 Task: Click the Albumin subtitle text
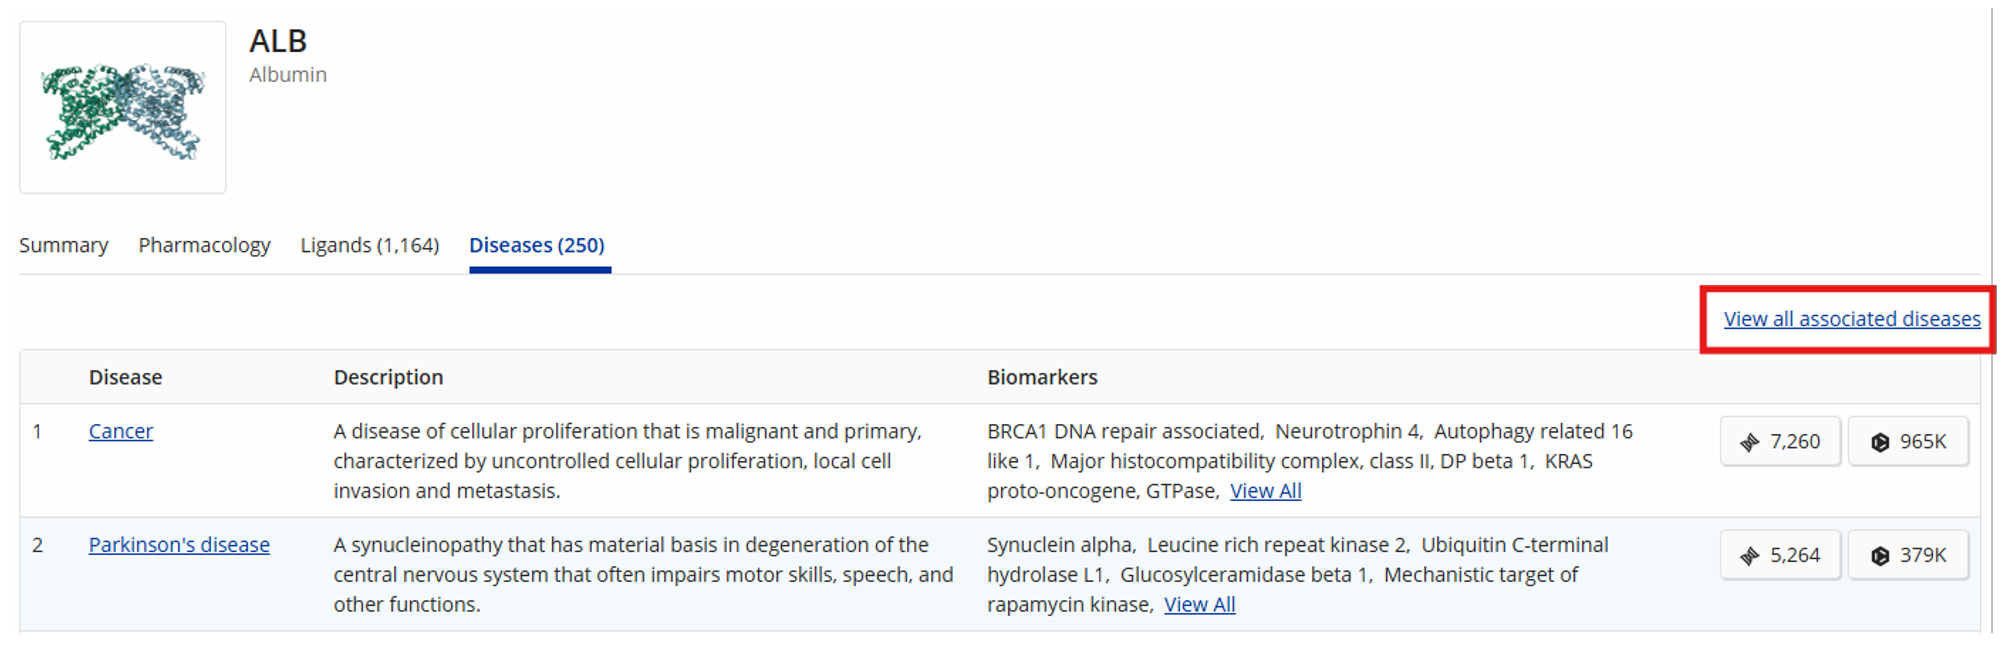coord(288,75)
